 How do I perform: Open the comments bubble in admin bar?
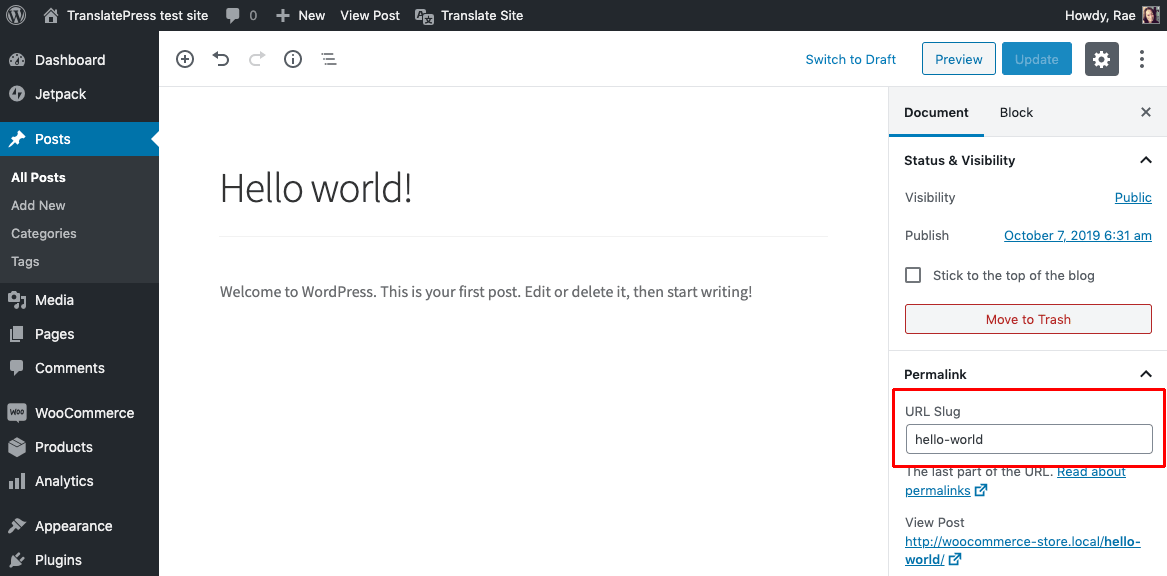coord(234,15)
